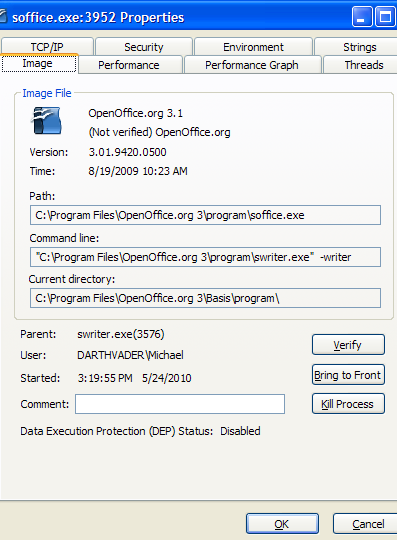Click the started date 5/24/2010
This screenshot has width=397, height=540.
[x=167, y=378]
